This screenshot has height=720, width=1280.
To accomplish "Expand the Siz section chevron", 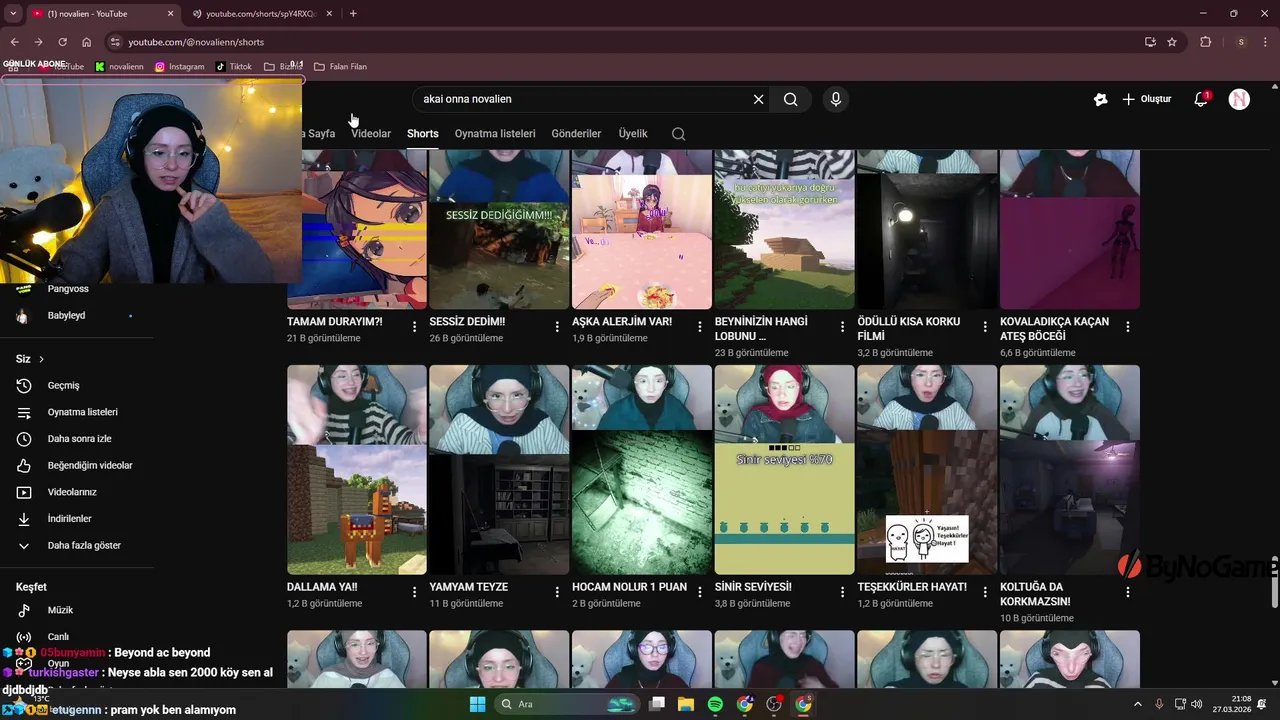I will coord(41,359).
